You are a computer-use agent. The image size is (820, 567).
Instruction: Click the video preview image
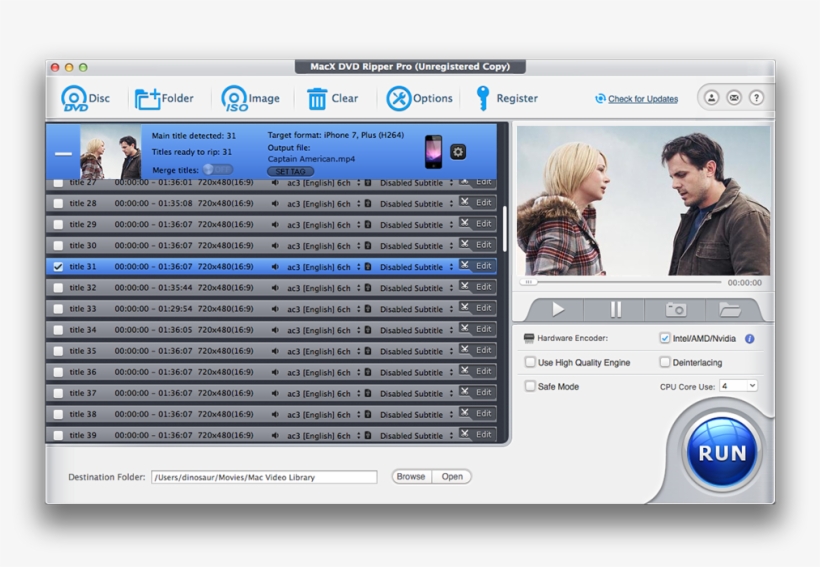click(x=643, y=200)
